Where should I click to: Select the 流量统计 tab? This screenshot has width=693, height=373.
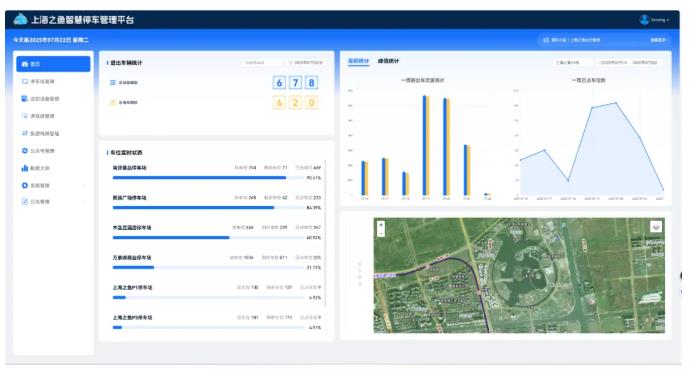pyautogui.click(x=358, y=61)
